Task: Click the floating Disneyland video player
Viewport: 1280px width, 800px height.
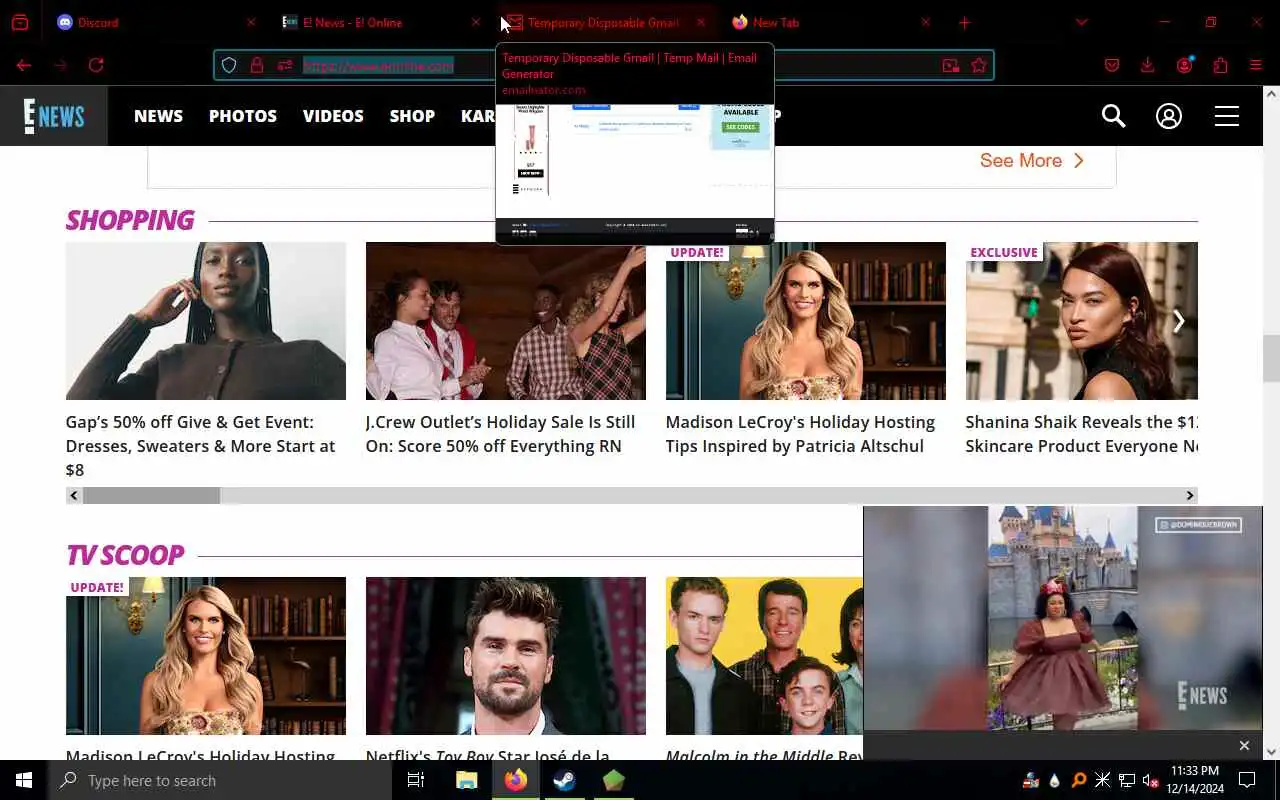Action: 1063,618
